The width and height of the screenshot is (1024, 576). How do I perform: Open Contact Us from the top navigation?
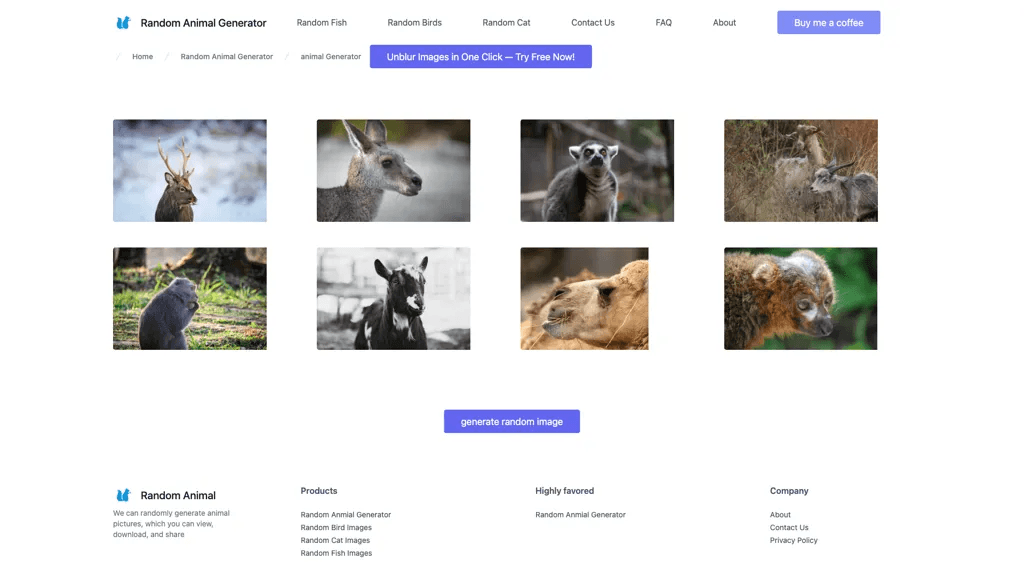(x=593, y=22)
